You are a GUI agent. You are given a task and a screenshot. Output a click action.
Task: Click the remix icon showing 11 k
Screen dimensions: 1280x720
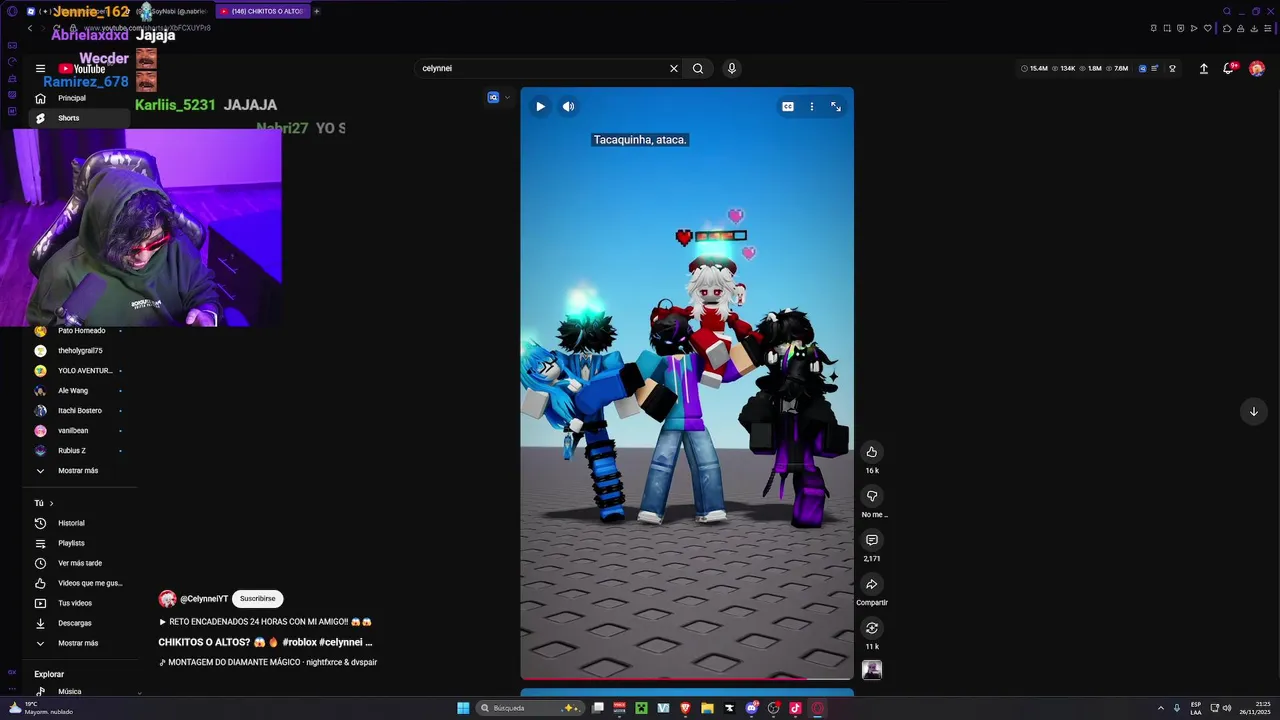pyautogui.click(x=872, y=628)
